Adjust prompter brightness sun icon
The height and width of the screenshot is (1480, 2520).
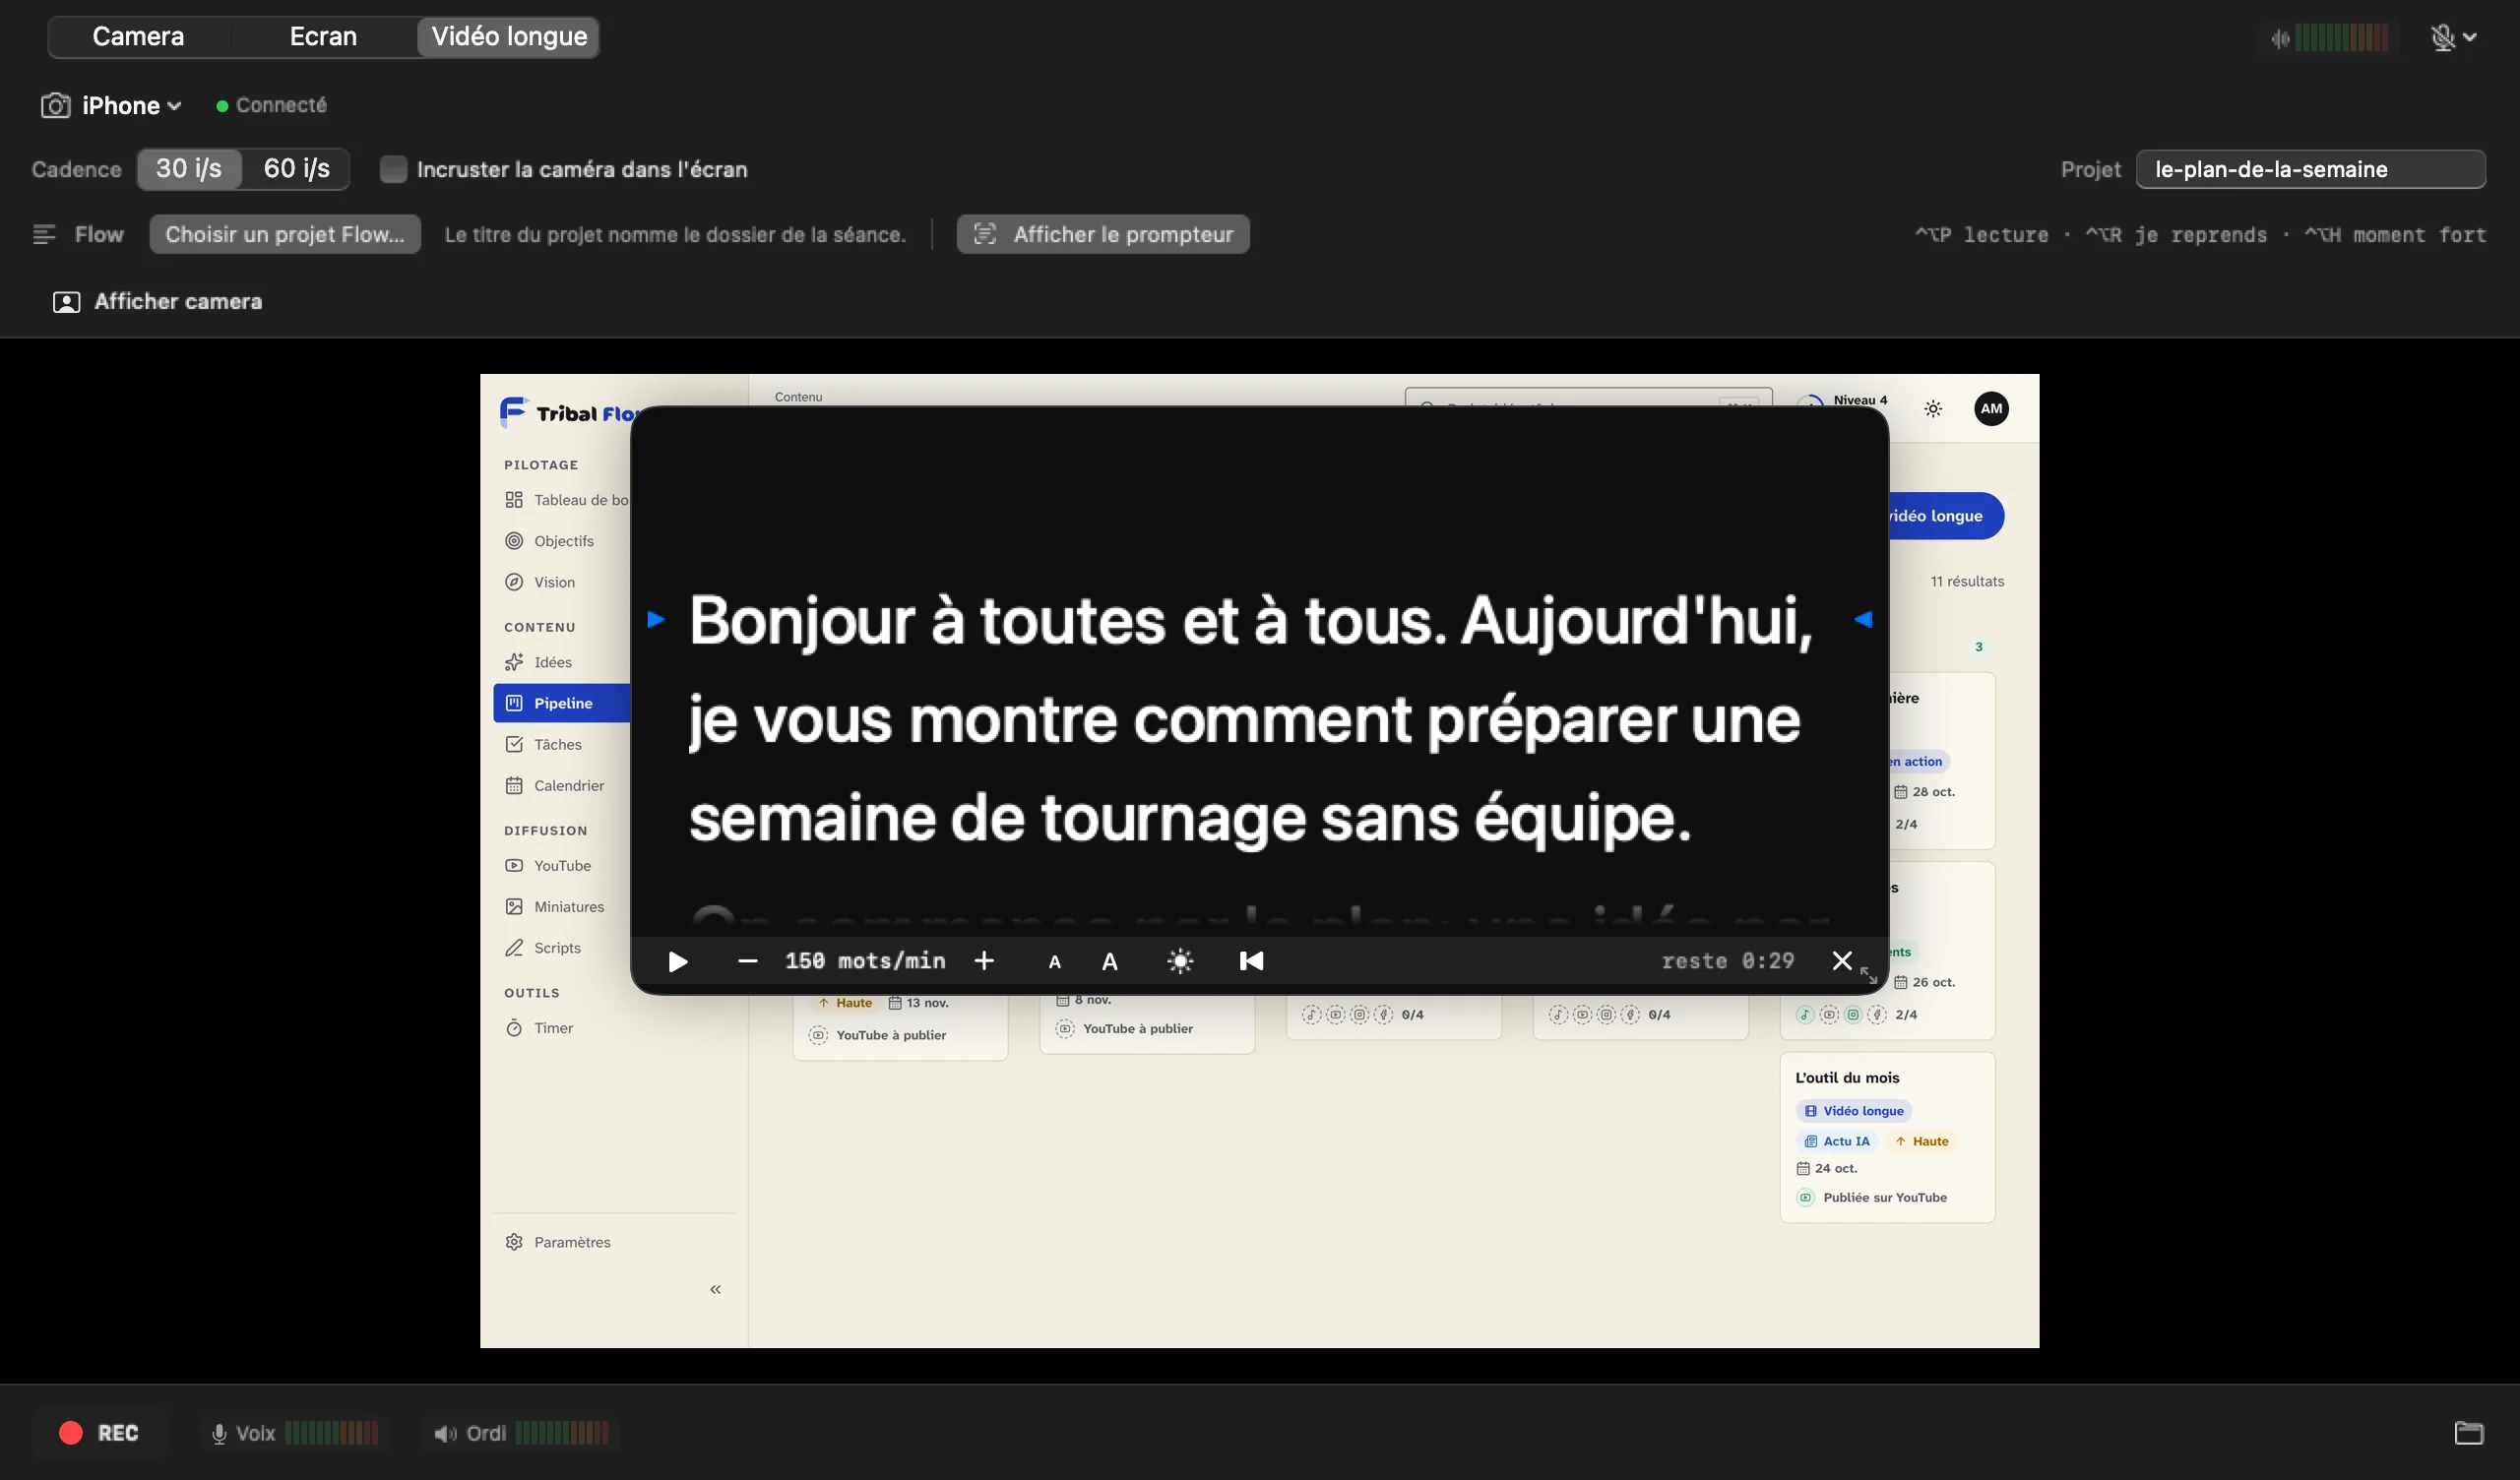pyautogui.click(x=1180, y=961)
